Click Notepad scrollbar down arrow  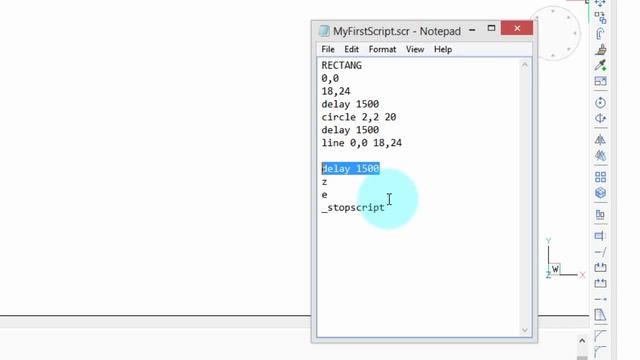524,330
